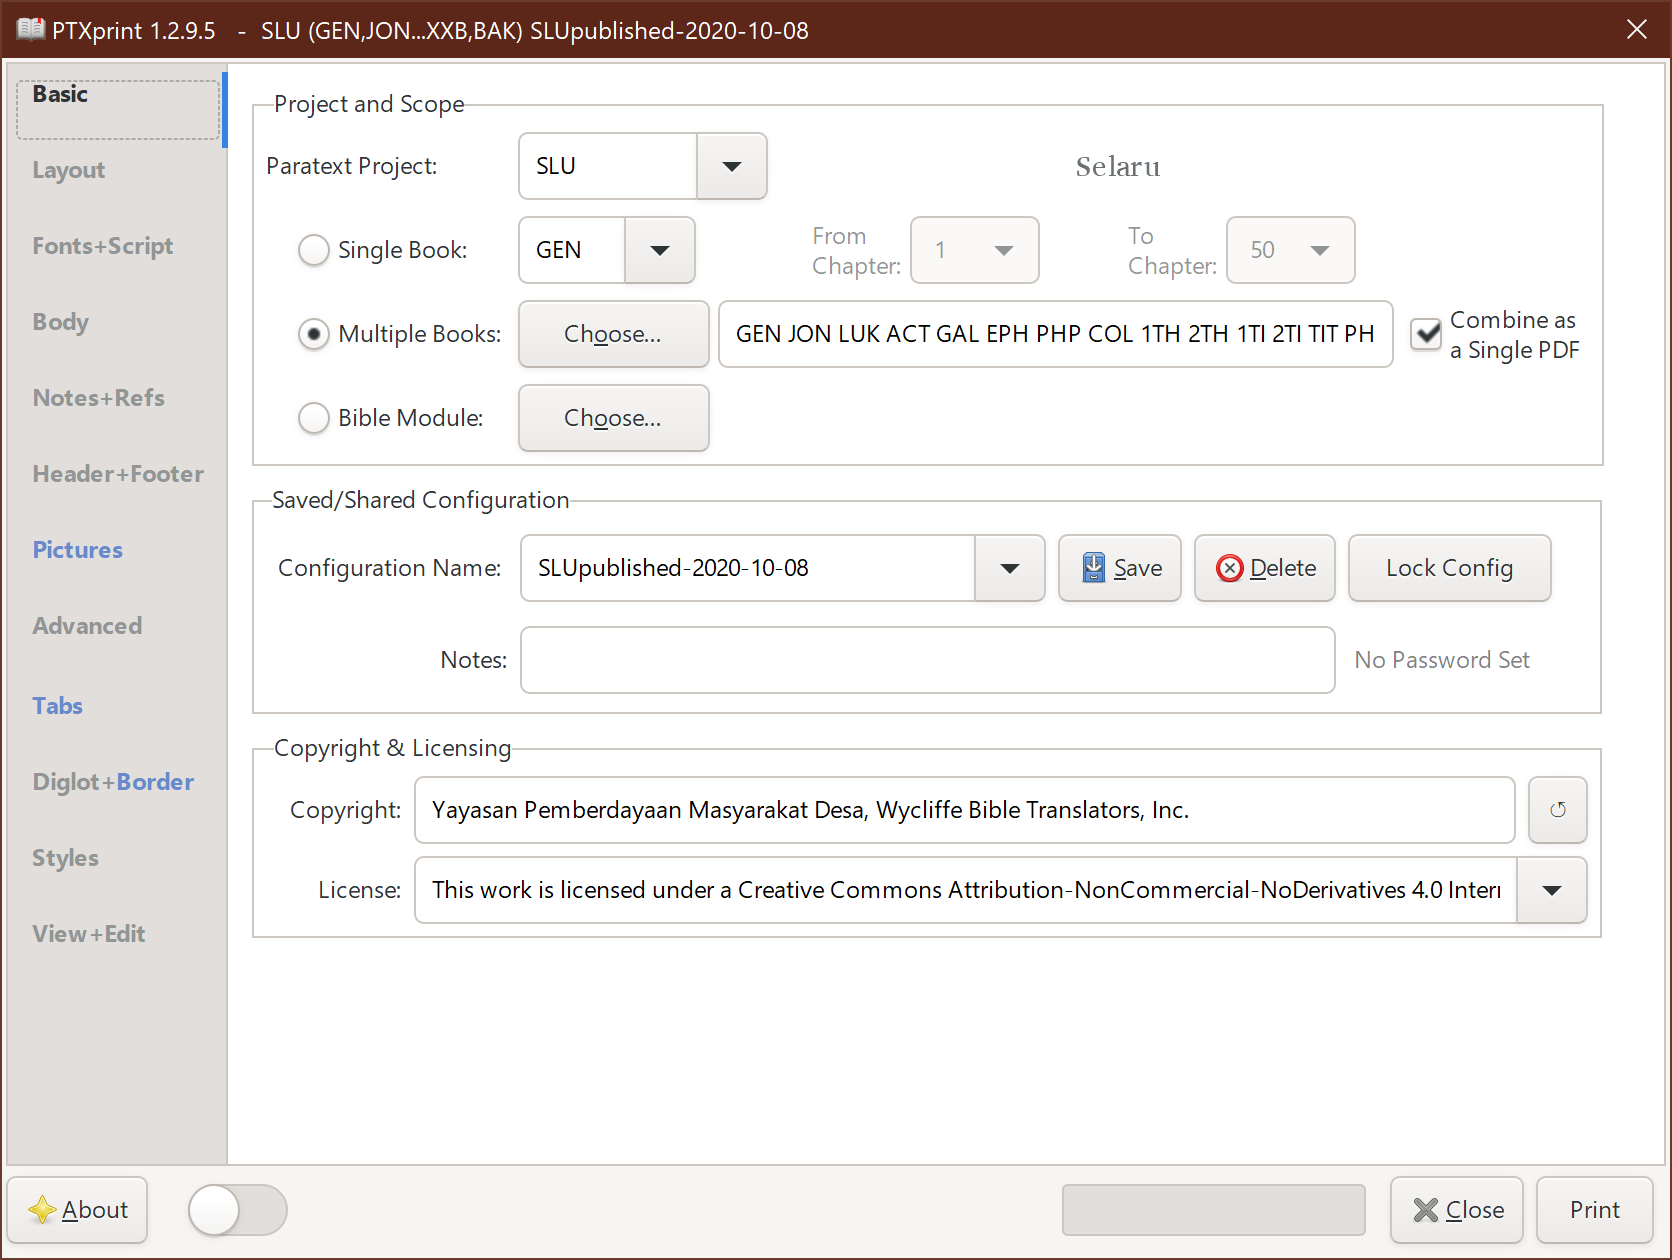Switch to the Pictures tab
Screen dimensions: 1672x1260
(77, 549)
